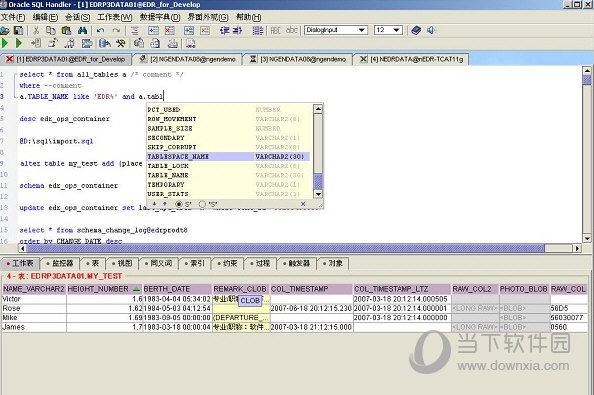This screenshot has height=395, width=594.
Task: Select TABLESPACE_NAME in autocomplete list
Action: coord(228,156)
